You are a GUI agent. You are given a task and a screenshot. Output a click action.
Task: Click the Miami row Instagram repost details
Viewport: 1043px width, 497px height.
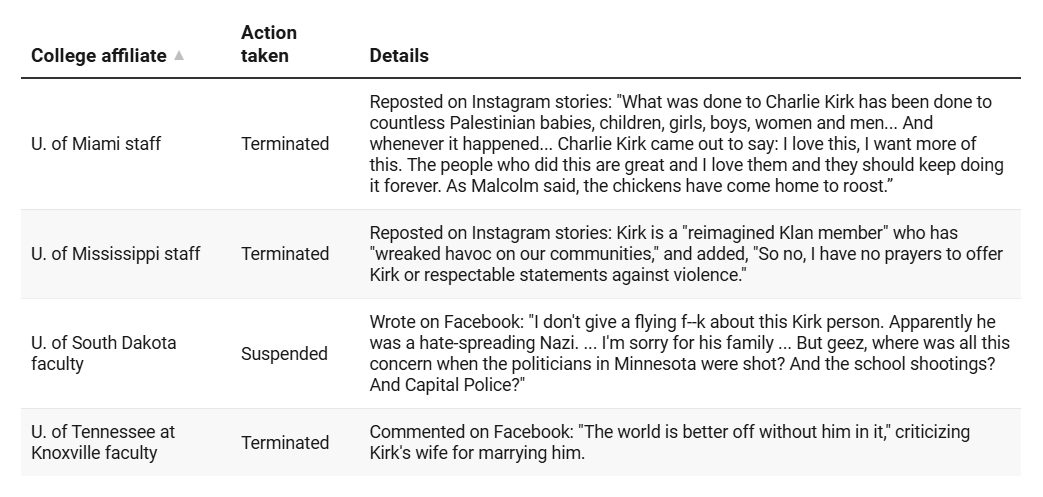pos(686,144)
